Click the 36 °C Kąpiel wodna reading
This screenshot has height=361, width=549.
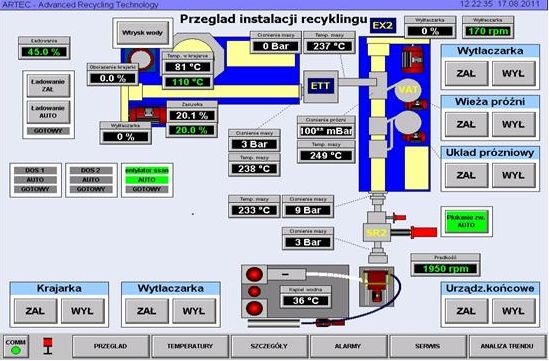coord(306,300)
